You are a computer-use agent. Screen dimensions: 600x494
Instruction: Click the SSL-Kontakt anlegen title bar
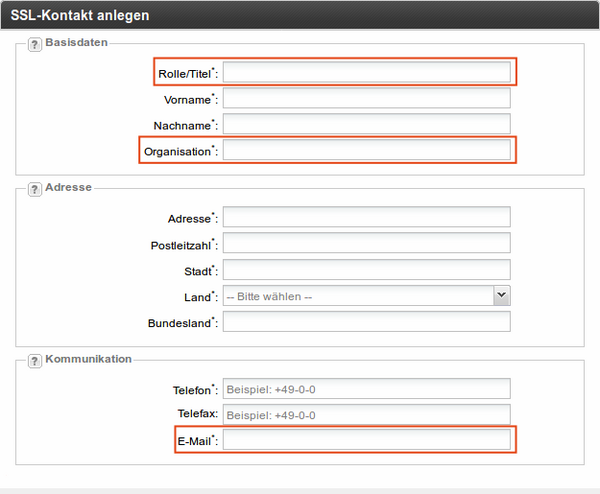pyautogui.click(x=300, y=15)
